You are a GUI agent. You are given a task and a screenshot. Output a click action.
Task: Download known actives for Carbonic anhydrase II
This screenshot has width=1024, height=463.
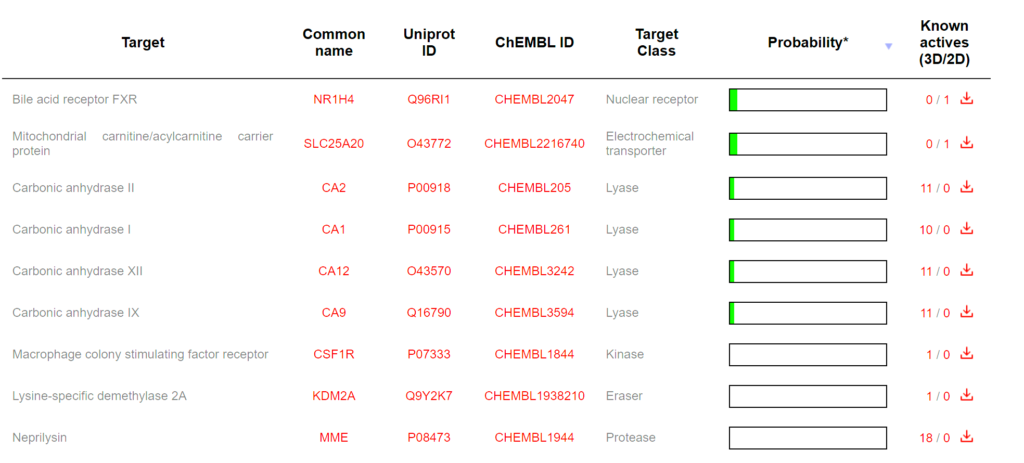pyautogui.click(x=966, y=188)
